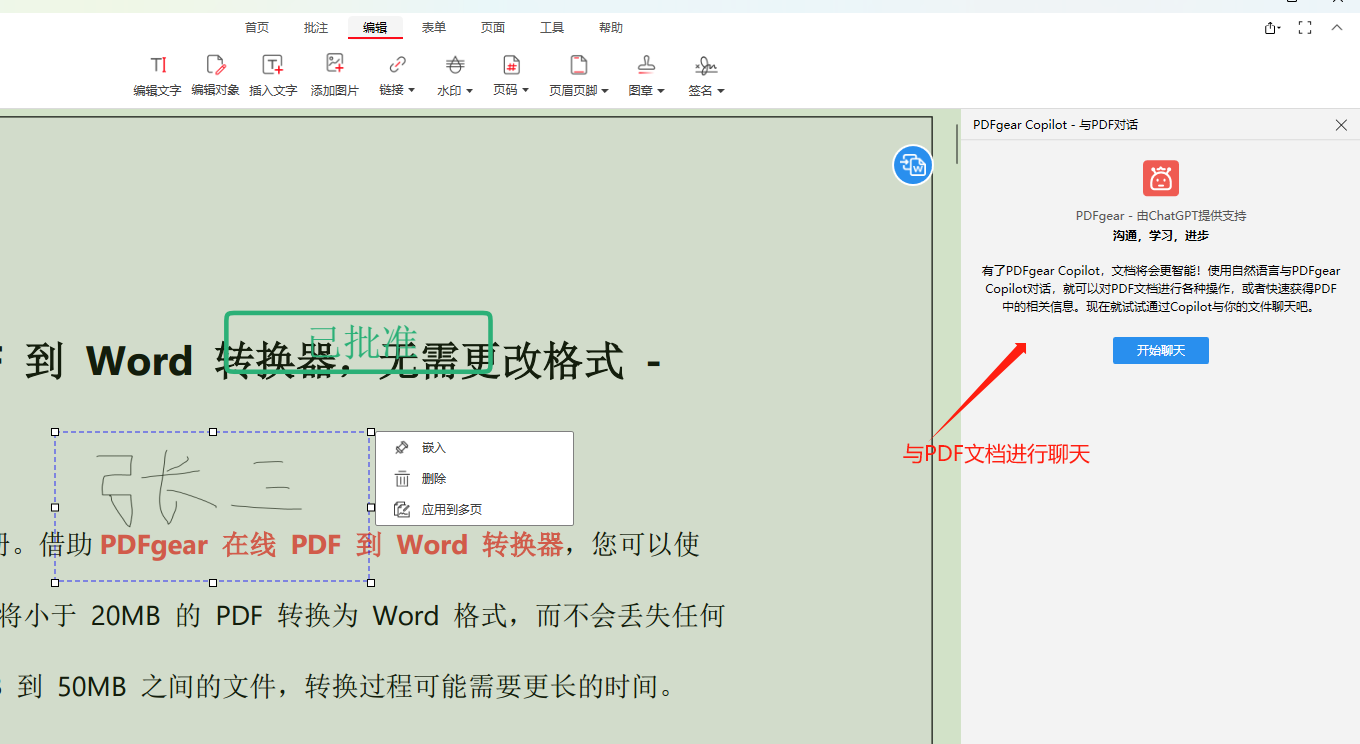Click the blue PDF-to-Word convert floating icon
Viewport: 1360px width, 744px height.
(x=912, y=165)
